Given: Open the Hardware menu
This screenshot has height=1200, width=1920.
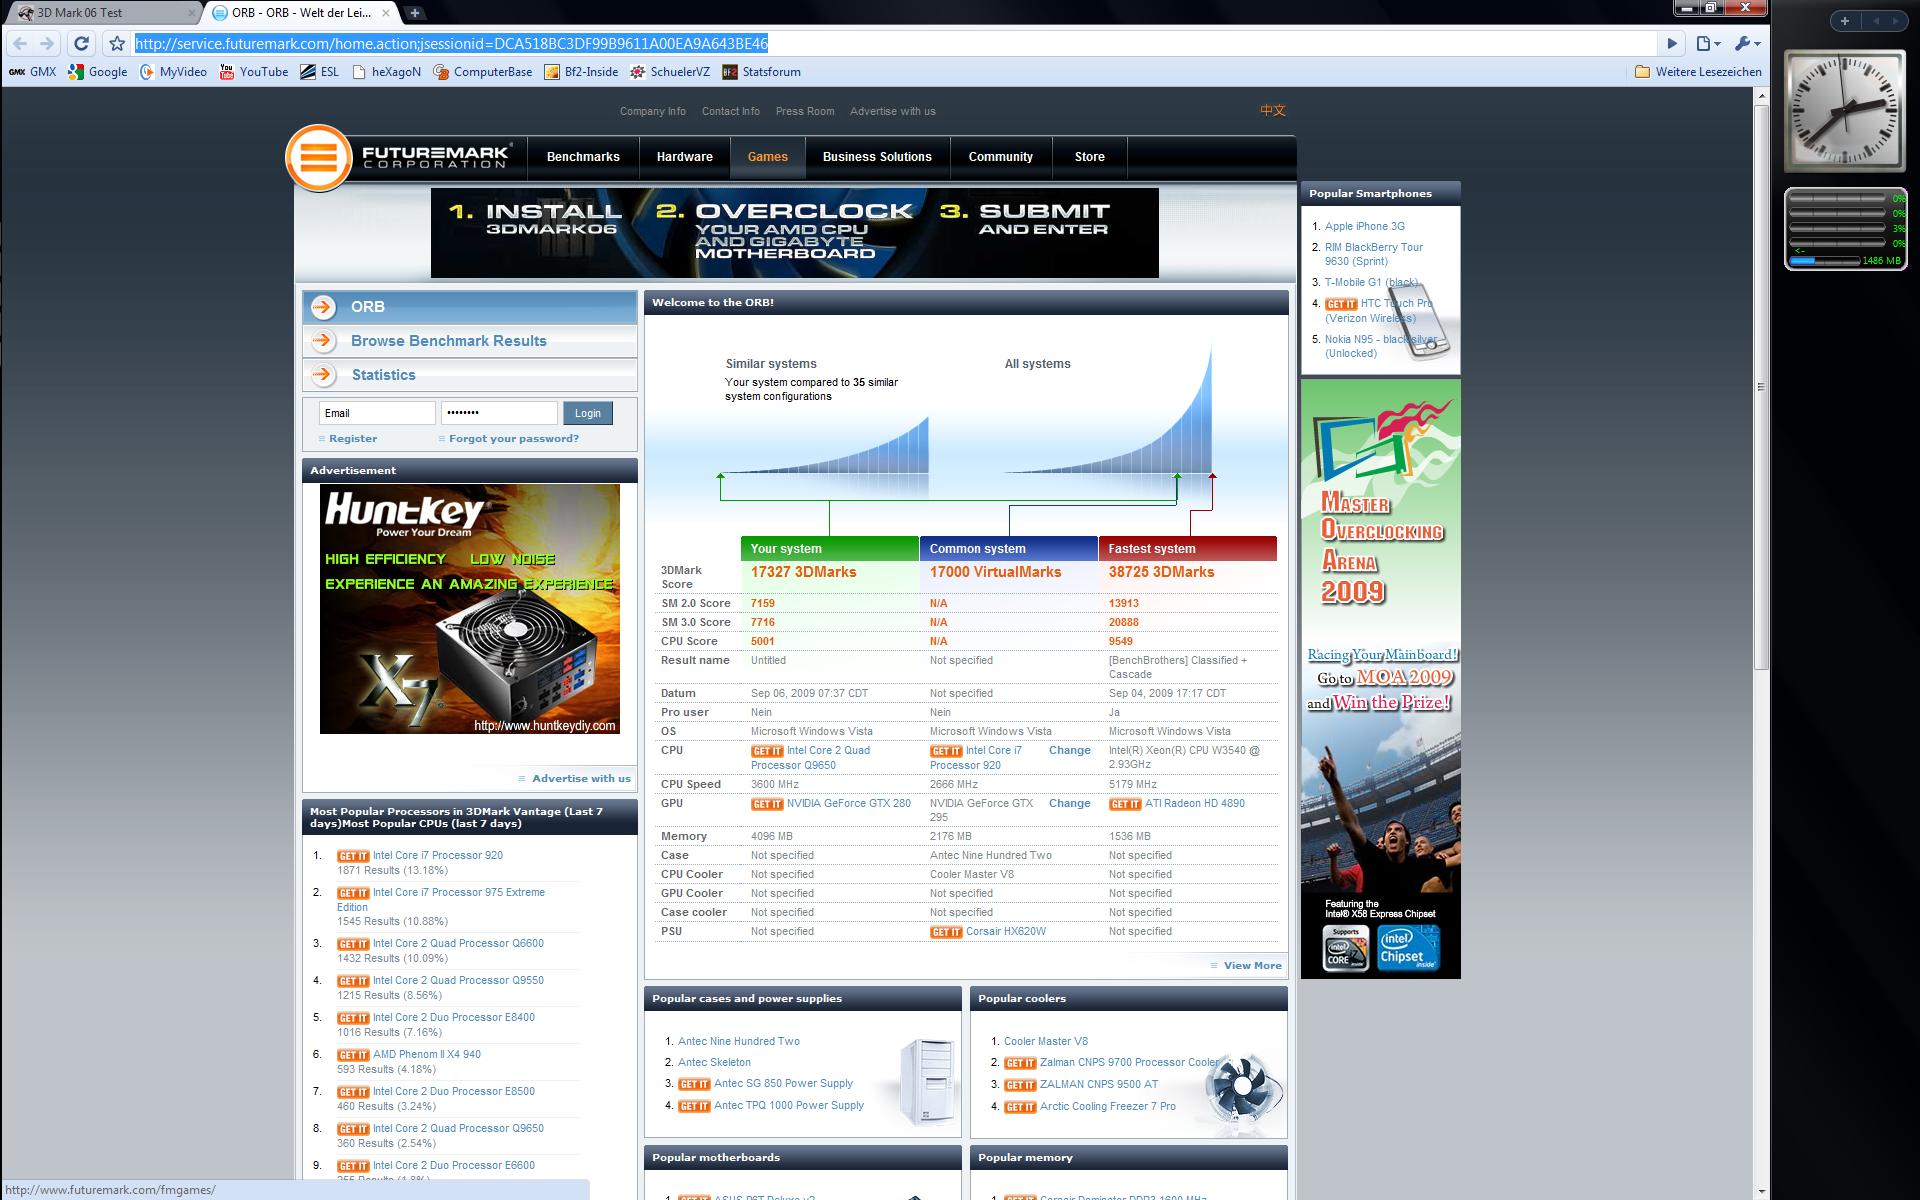Looking at the screenshot, I should tap(685, 157).
